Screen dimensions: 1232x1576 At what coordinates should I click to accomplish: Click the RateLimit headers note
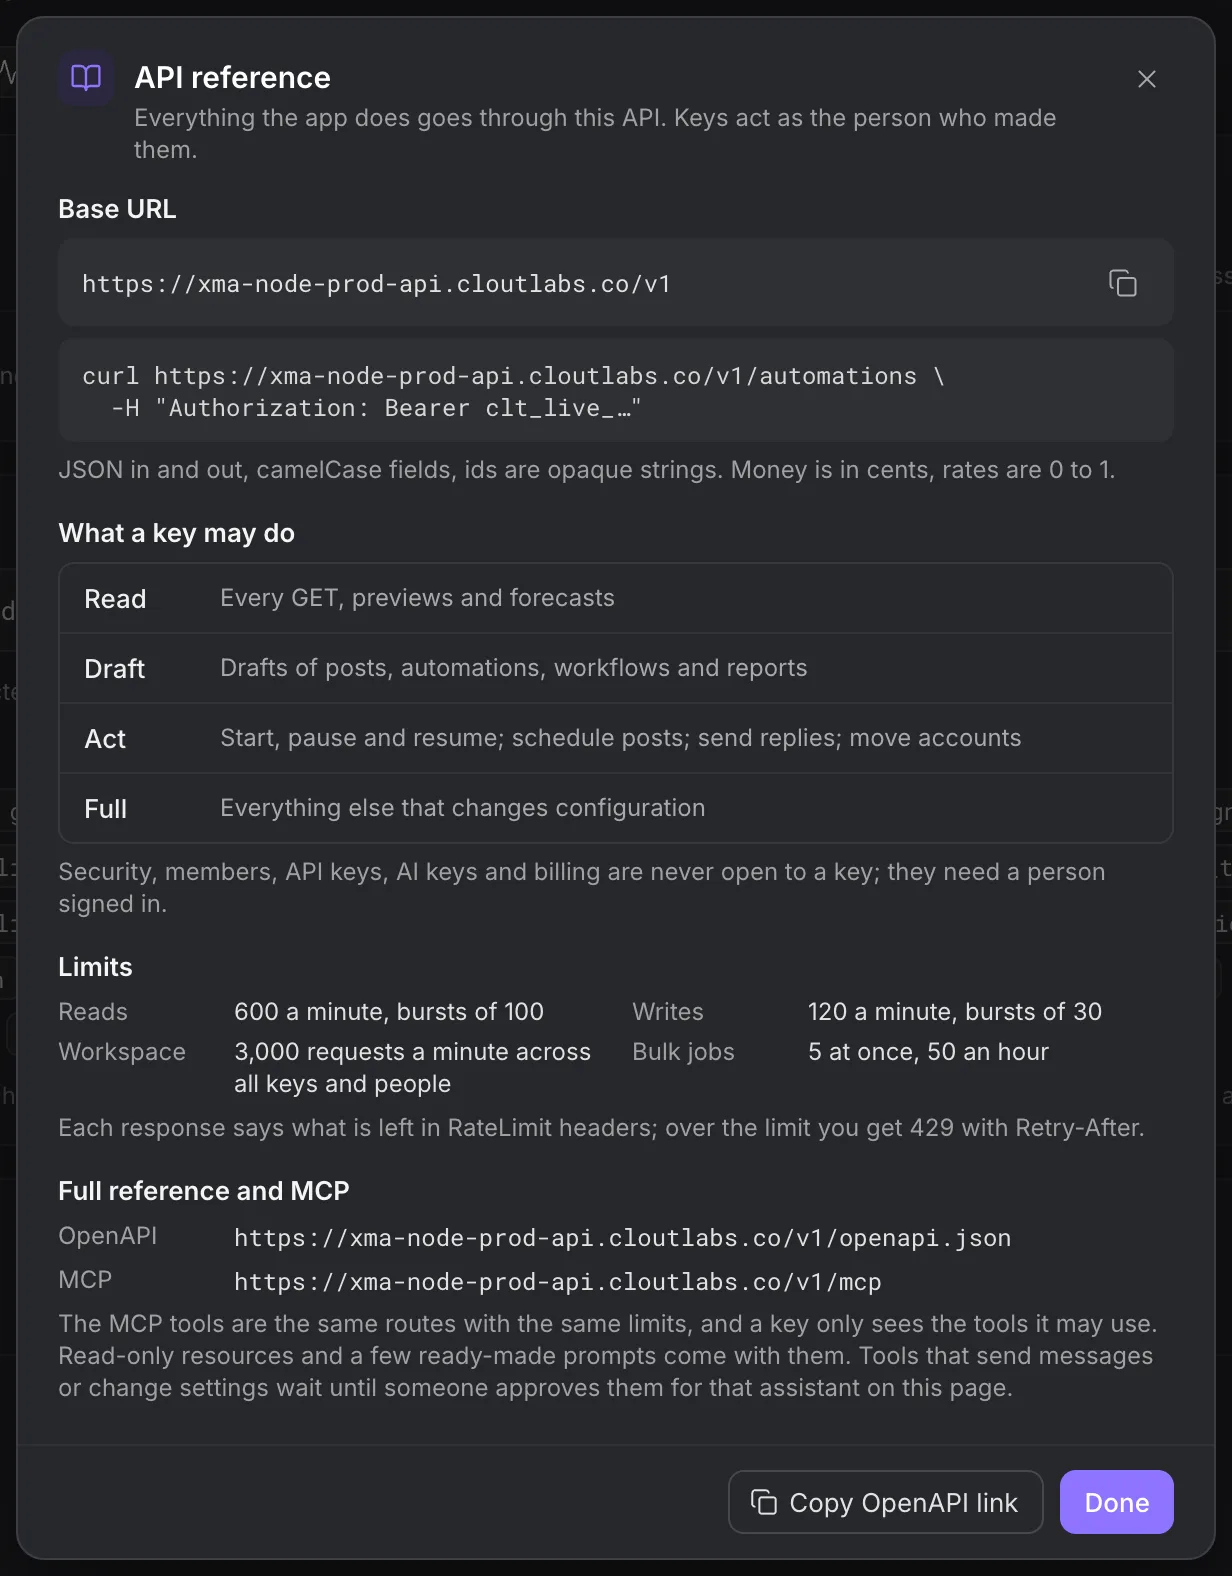601,1128
